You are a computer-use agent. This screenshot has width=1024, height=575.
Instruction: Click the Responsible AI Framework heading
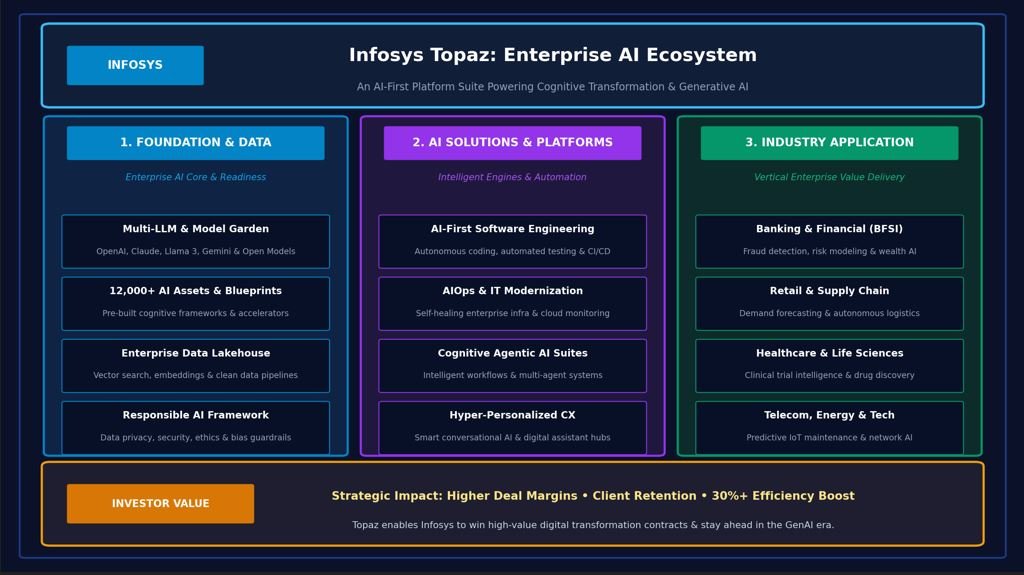point(195,415)
